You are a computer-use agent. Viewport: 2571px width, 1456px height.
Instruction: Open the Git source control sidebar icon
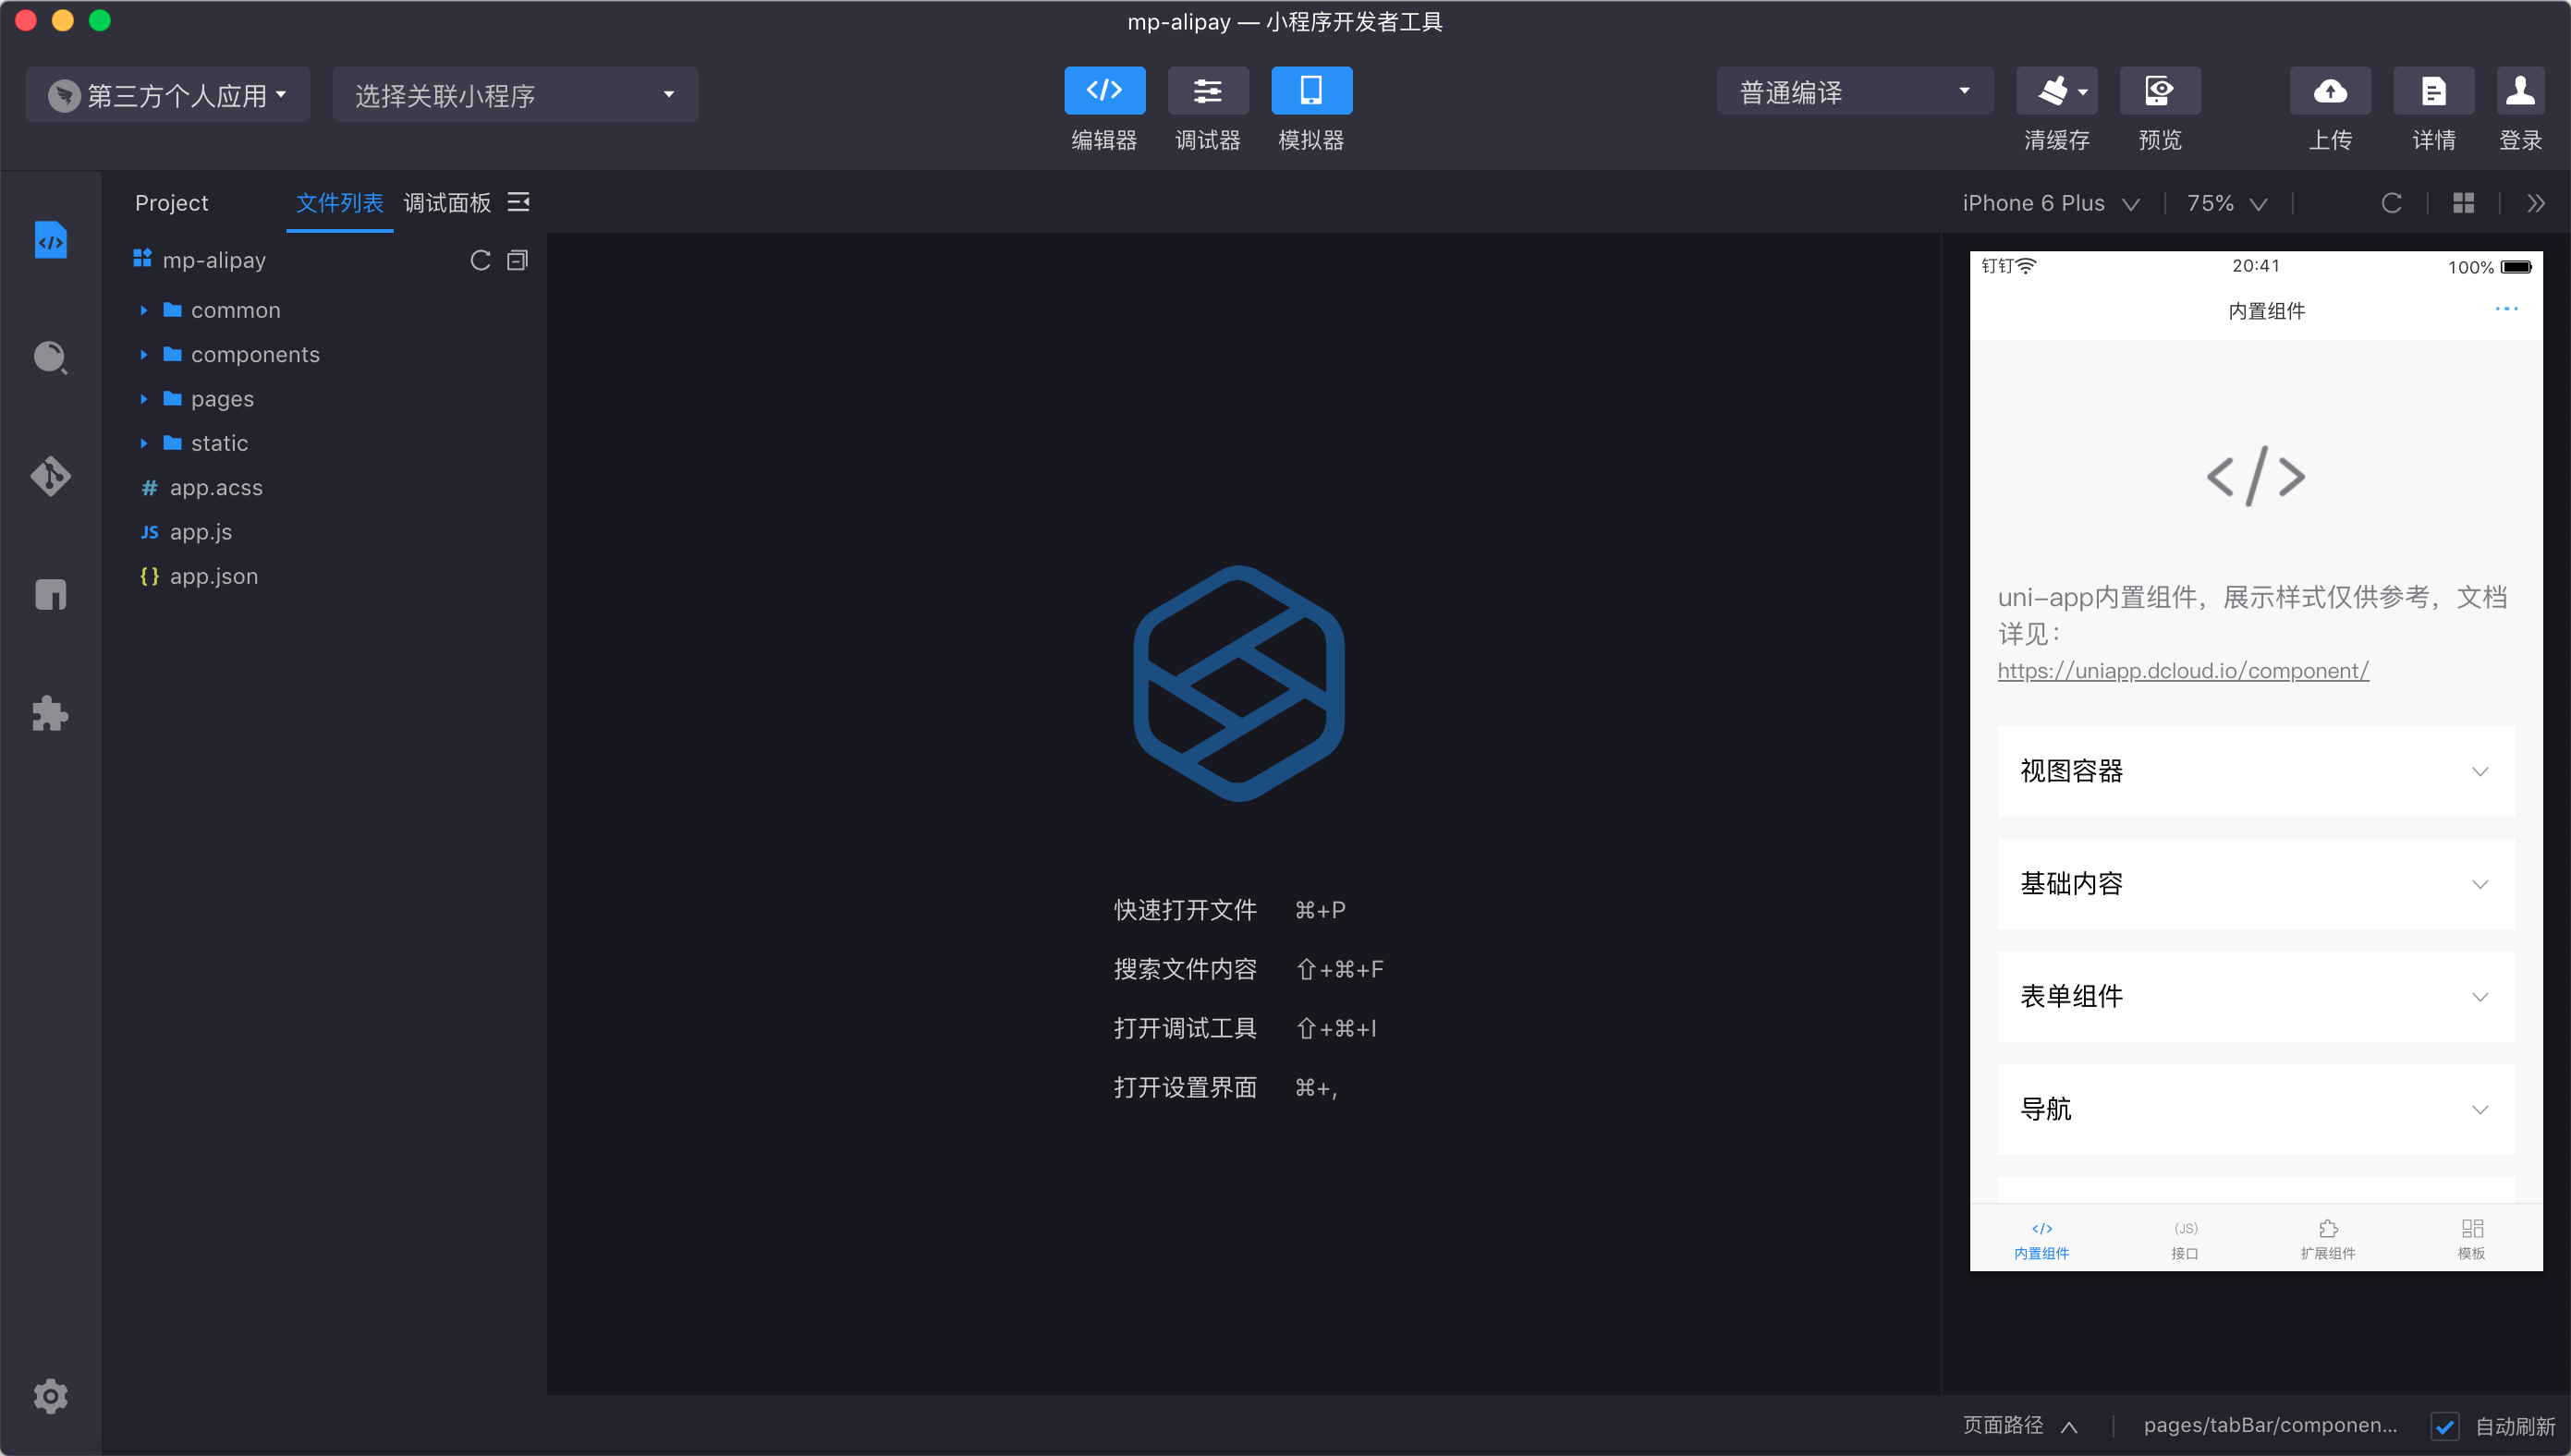[50, 476]
